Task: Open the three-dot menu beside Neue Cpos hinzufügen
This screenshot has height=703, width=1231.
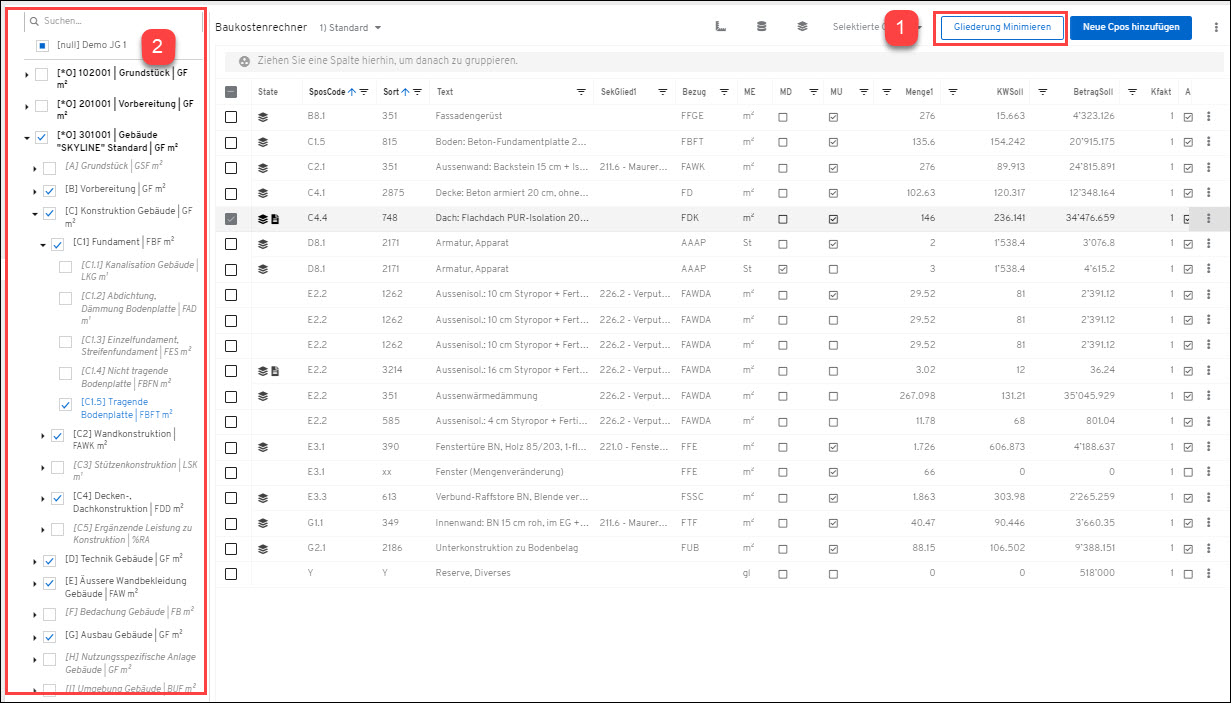Action: (x=1215, y=27)
